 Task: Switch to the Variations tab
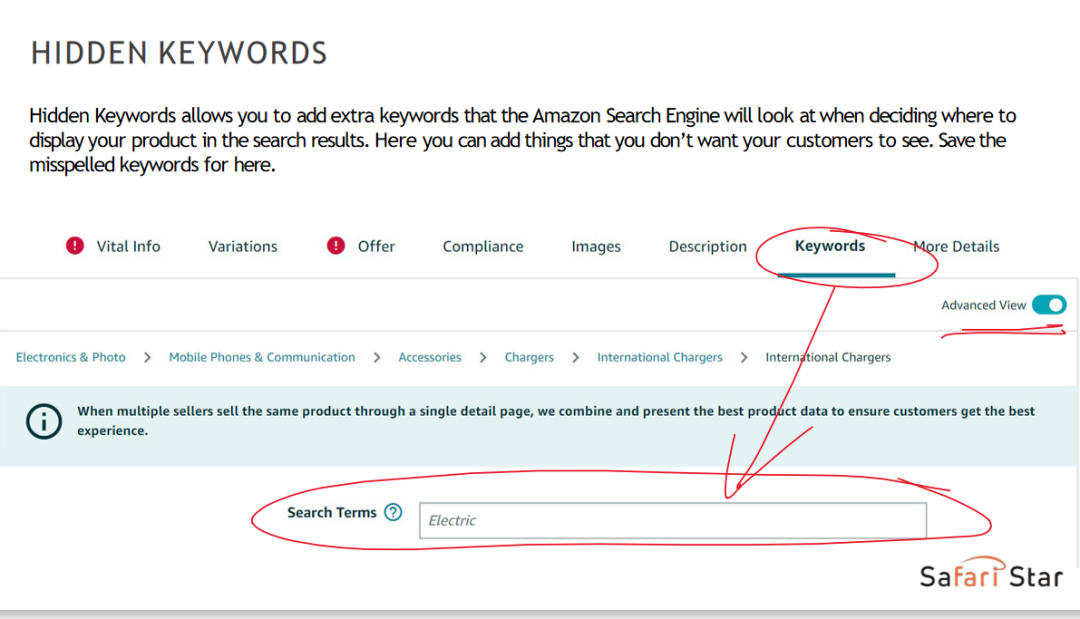pos(242,246)
